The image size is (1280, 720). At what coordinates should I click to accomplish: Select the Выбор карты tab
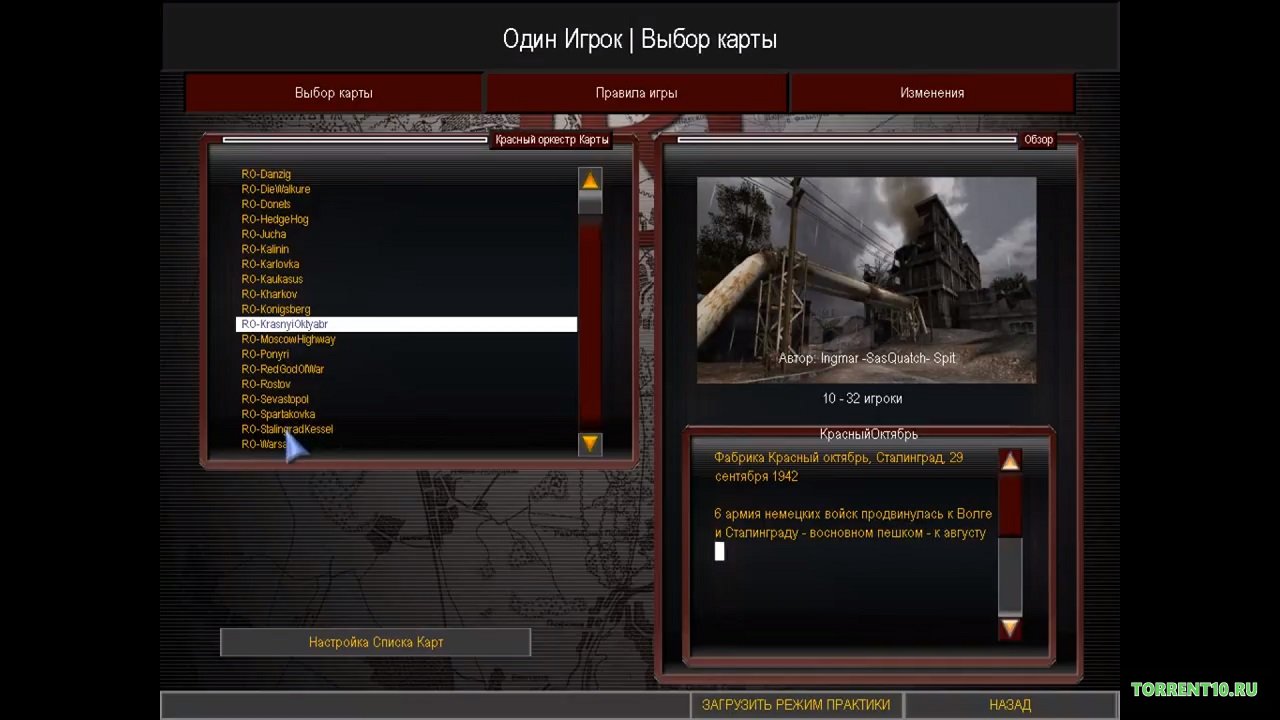[333, 93]
